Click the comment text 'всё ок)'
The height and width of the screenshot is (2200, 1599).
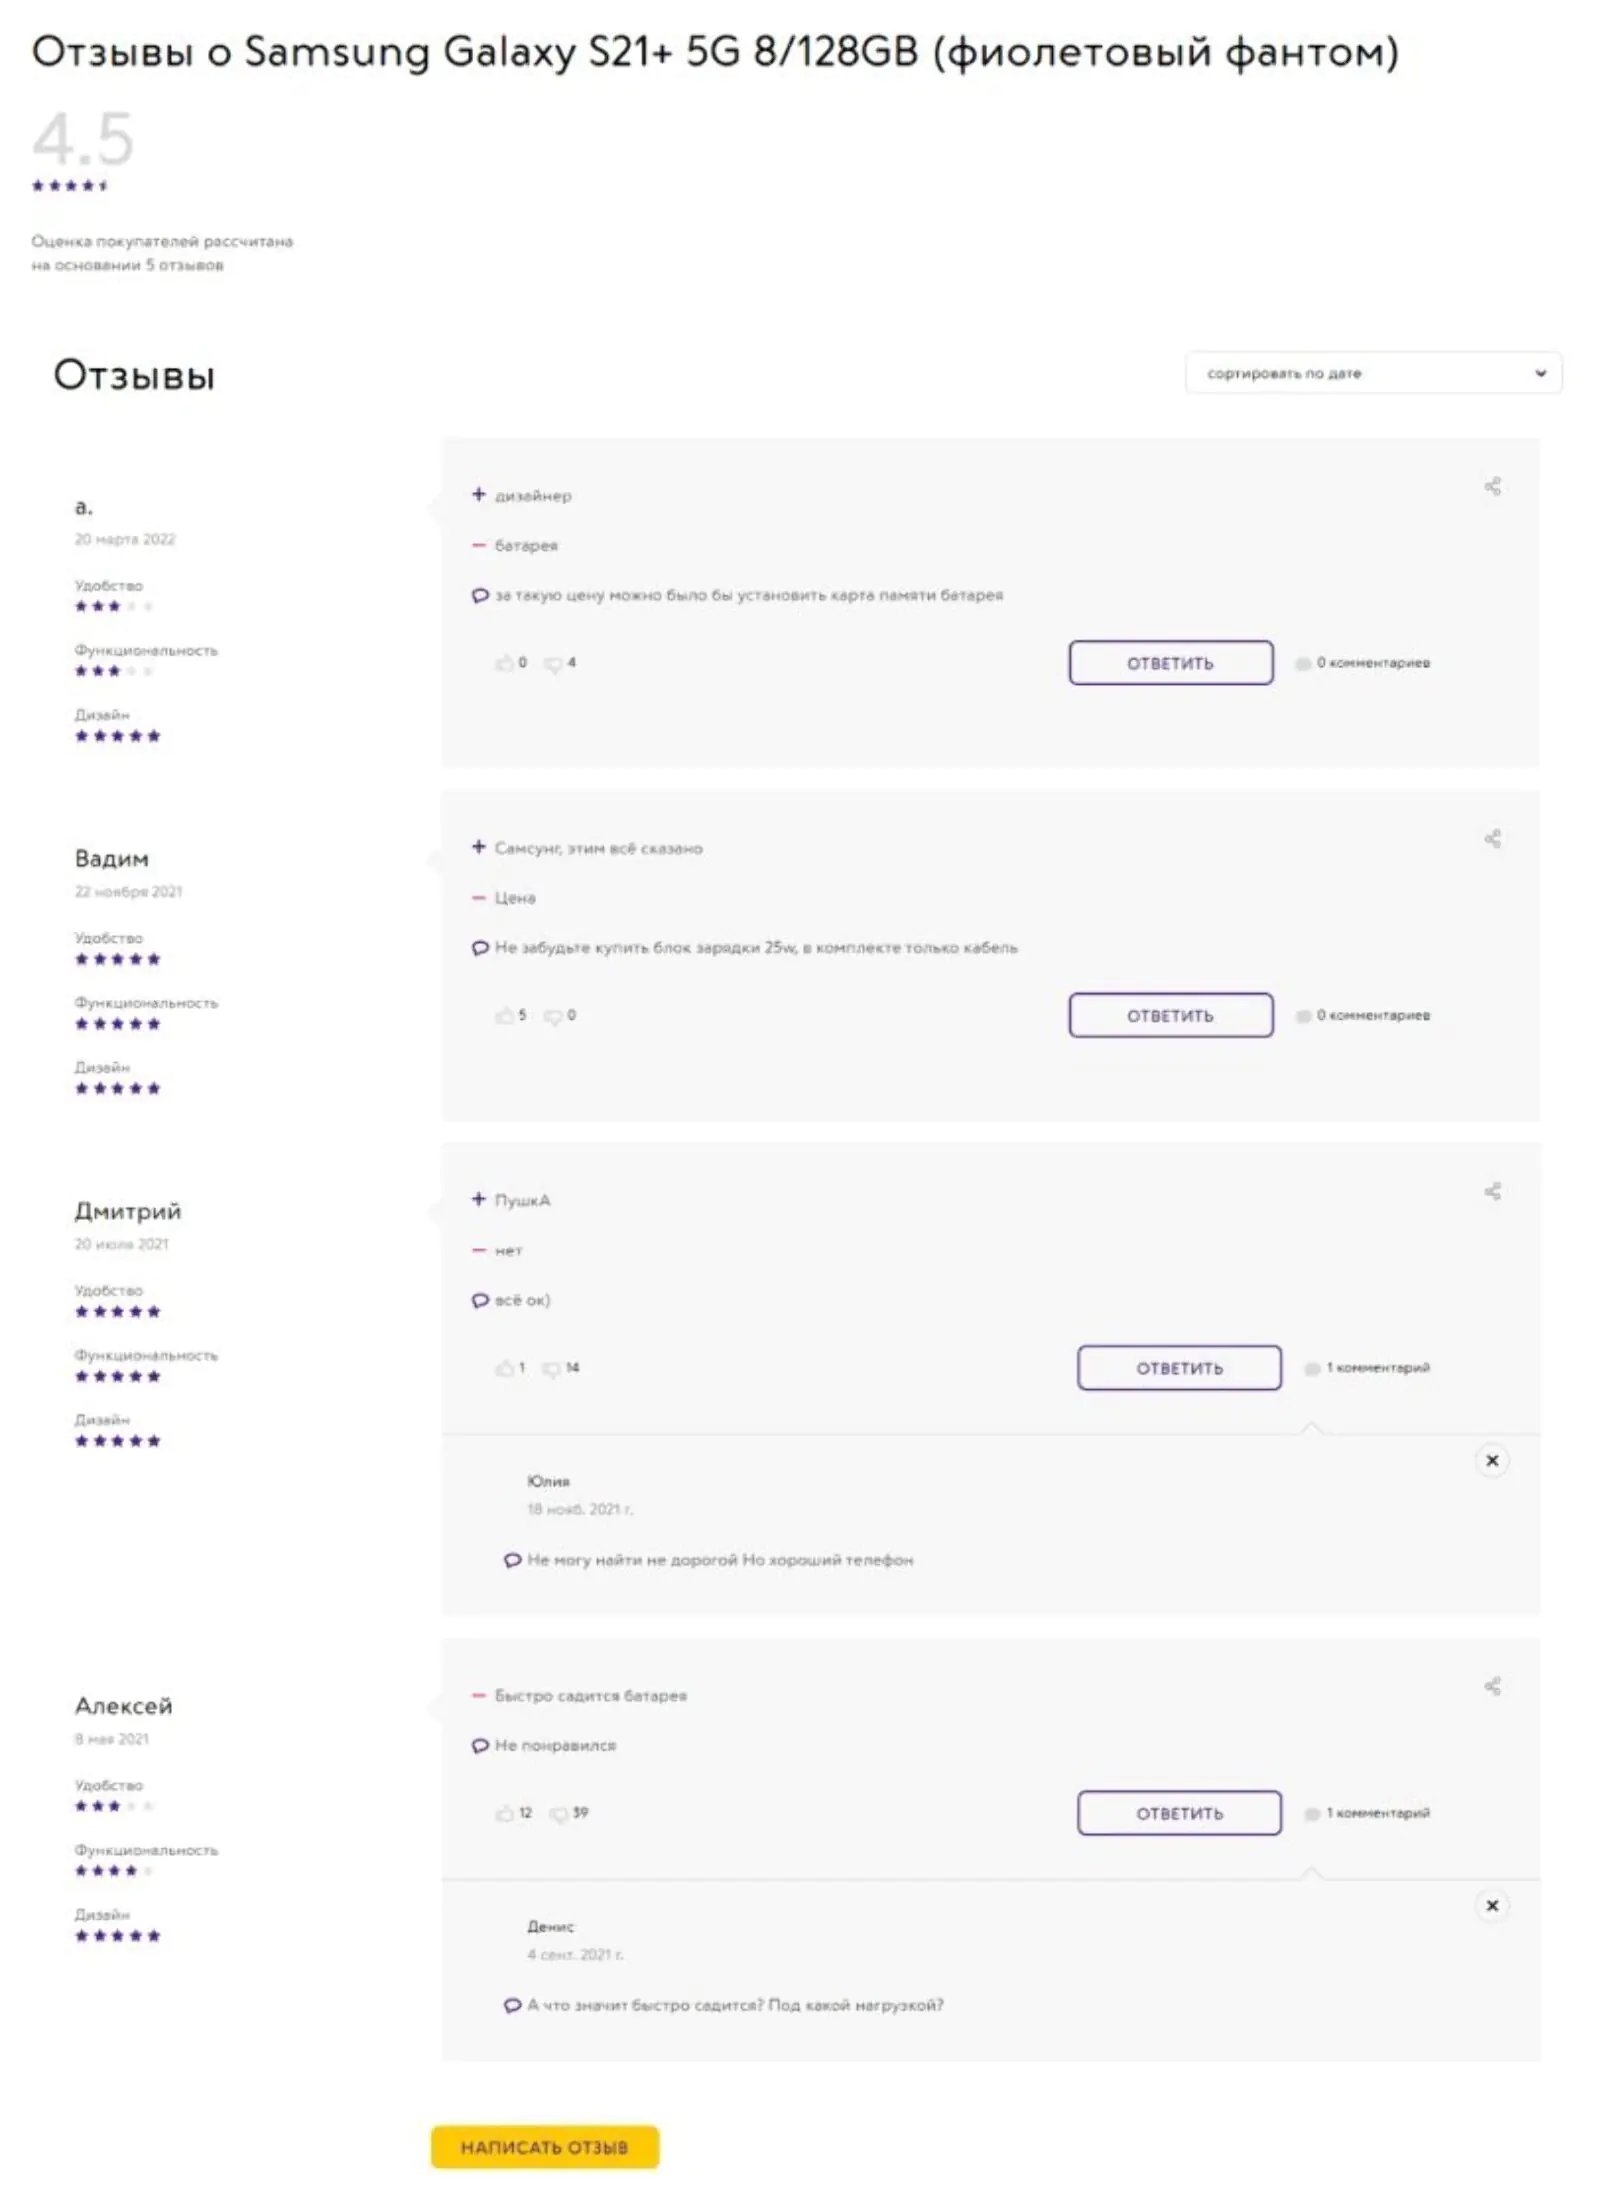tap(523, 1300)
